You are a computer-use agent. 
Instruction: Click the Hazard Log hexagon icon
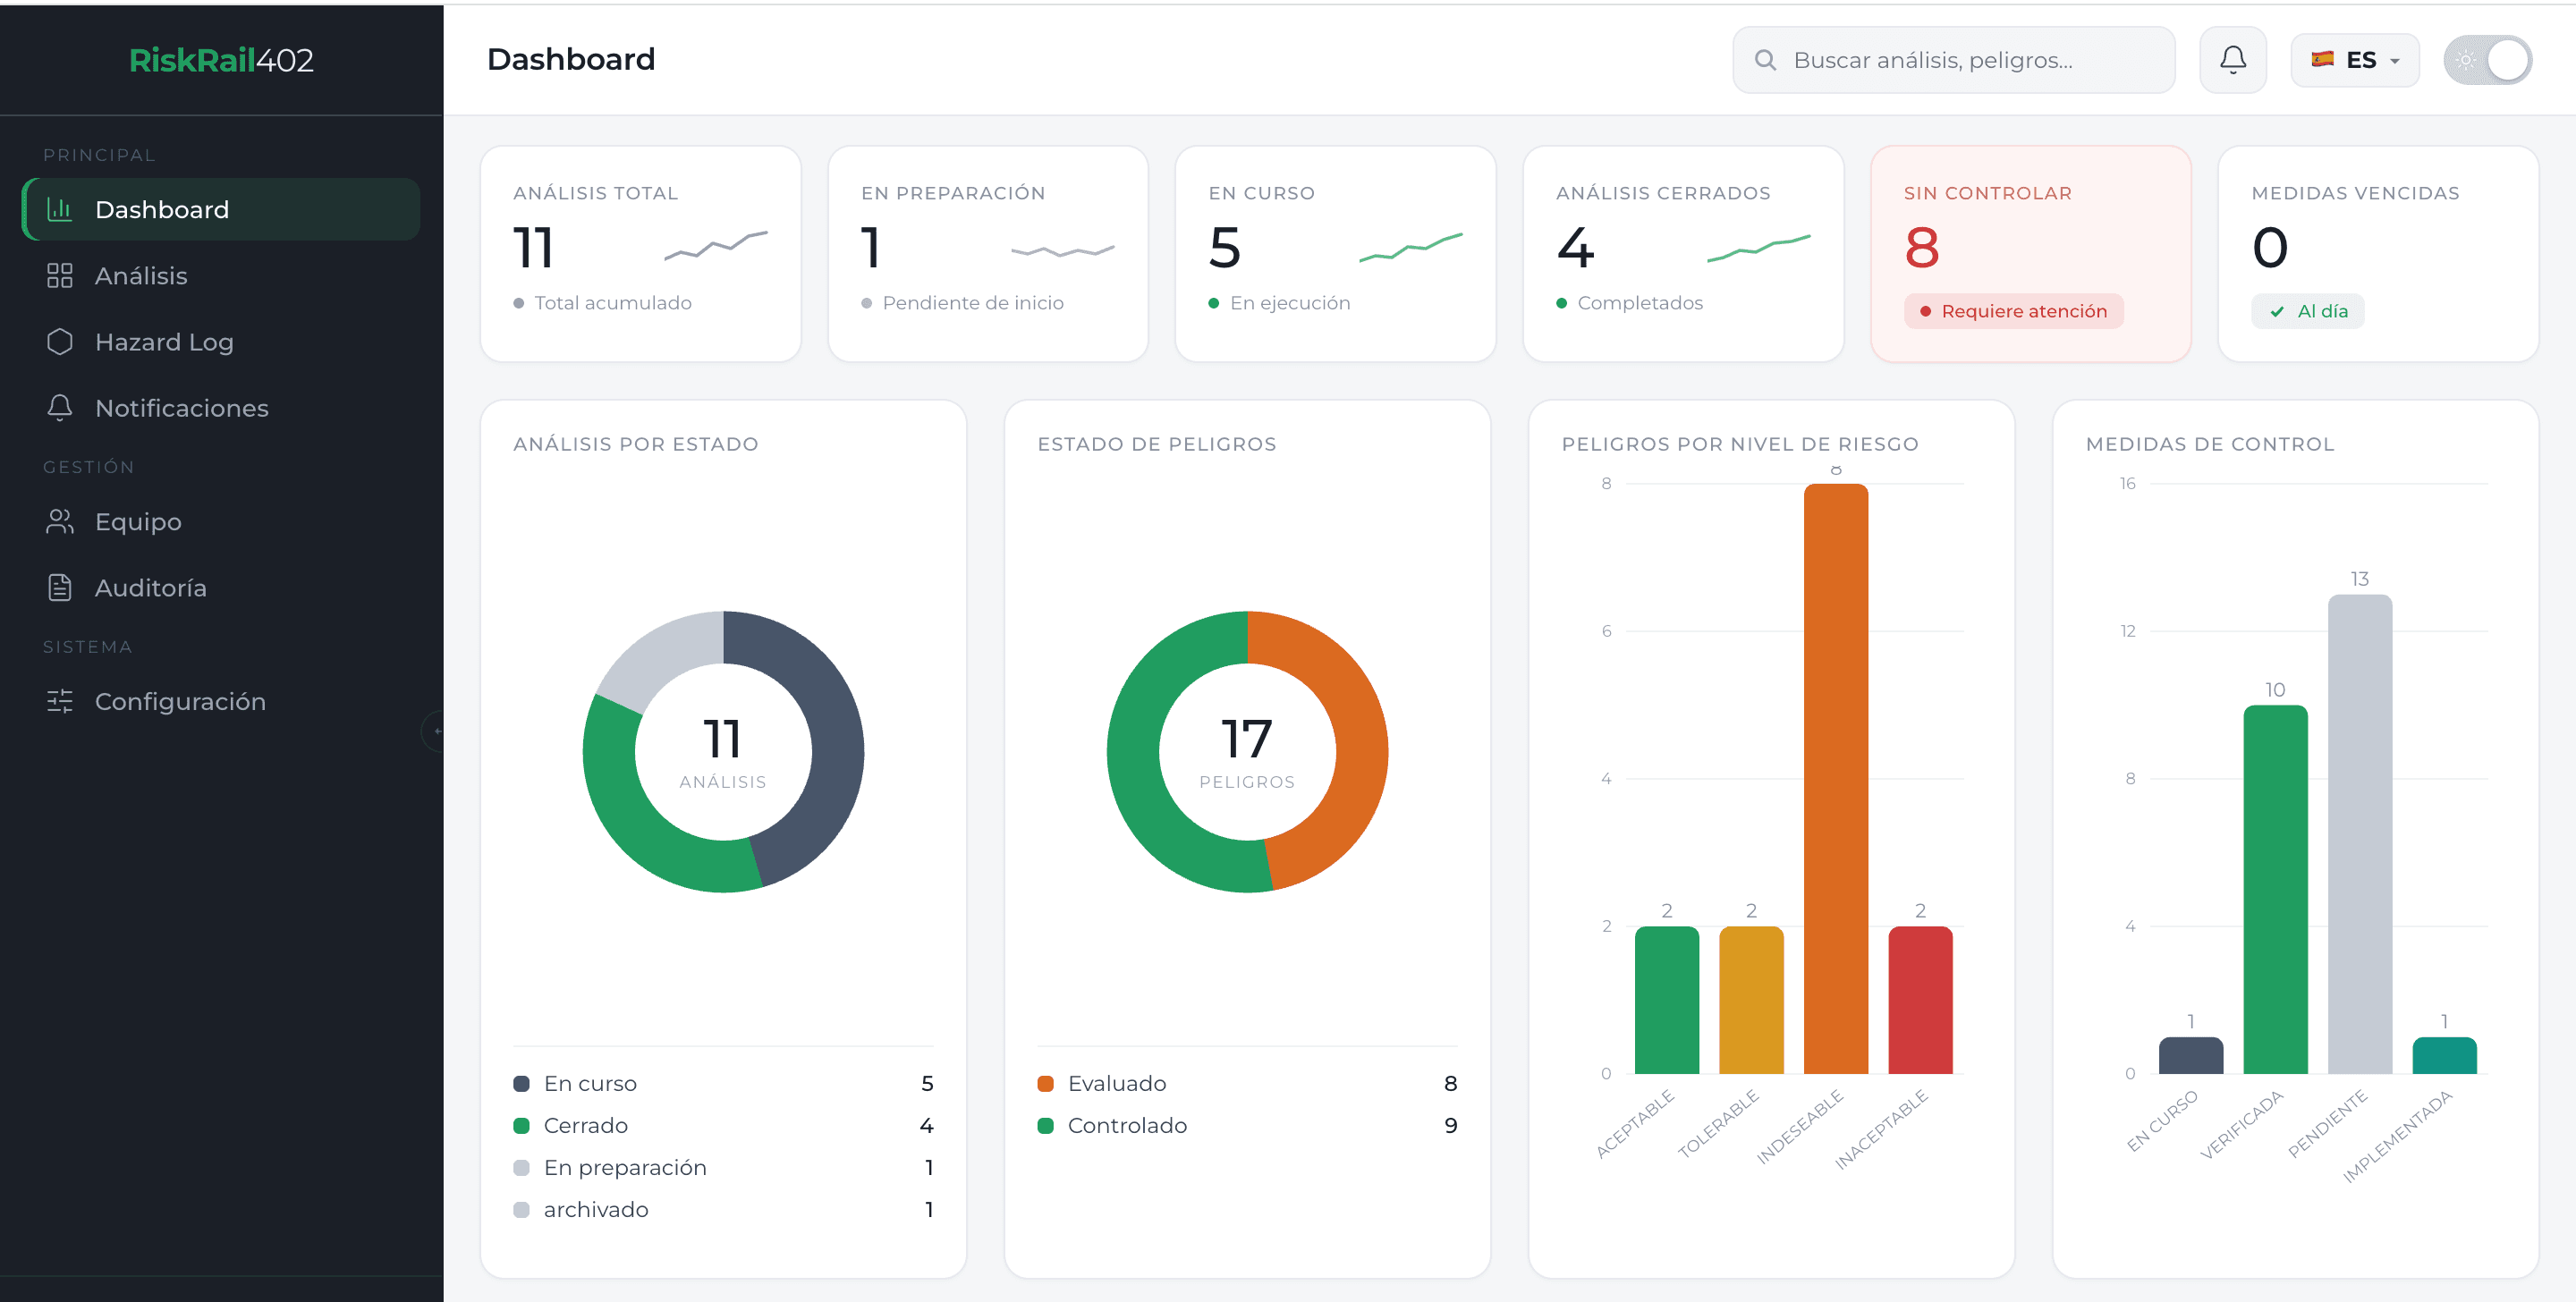[x=60, y=342]
